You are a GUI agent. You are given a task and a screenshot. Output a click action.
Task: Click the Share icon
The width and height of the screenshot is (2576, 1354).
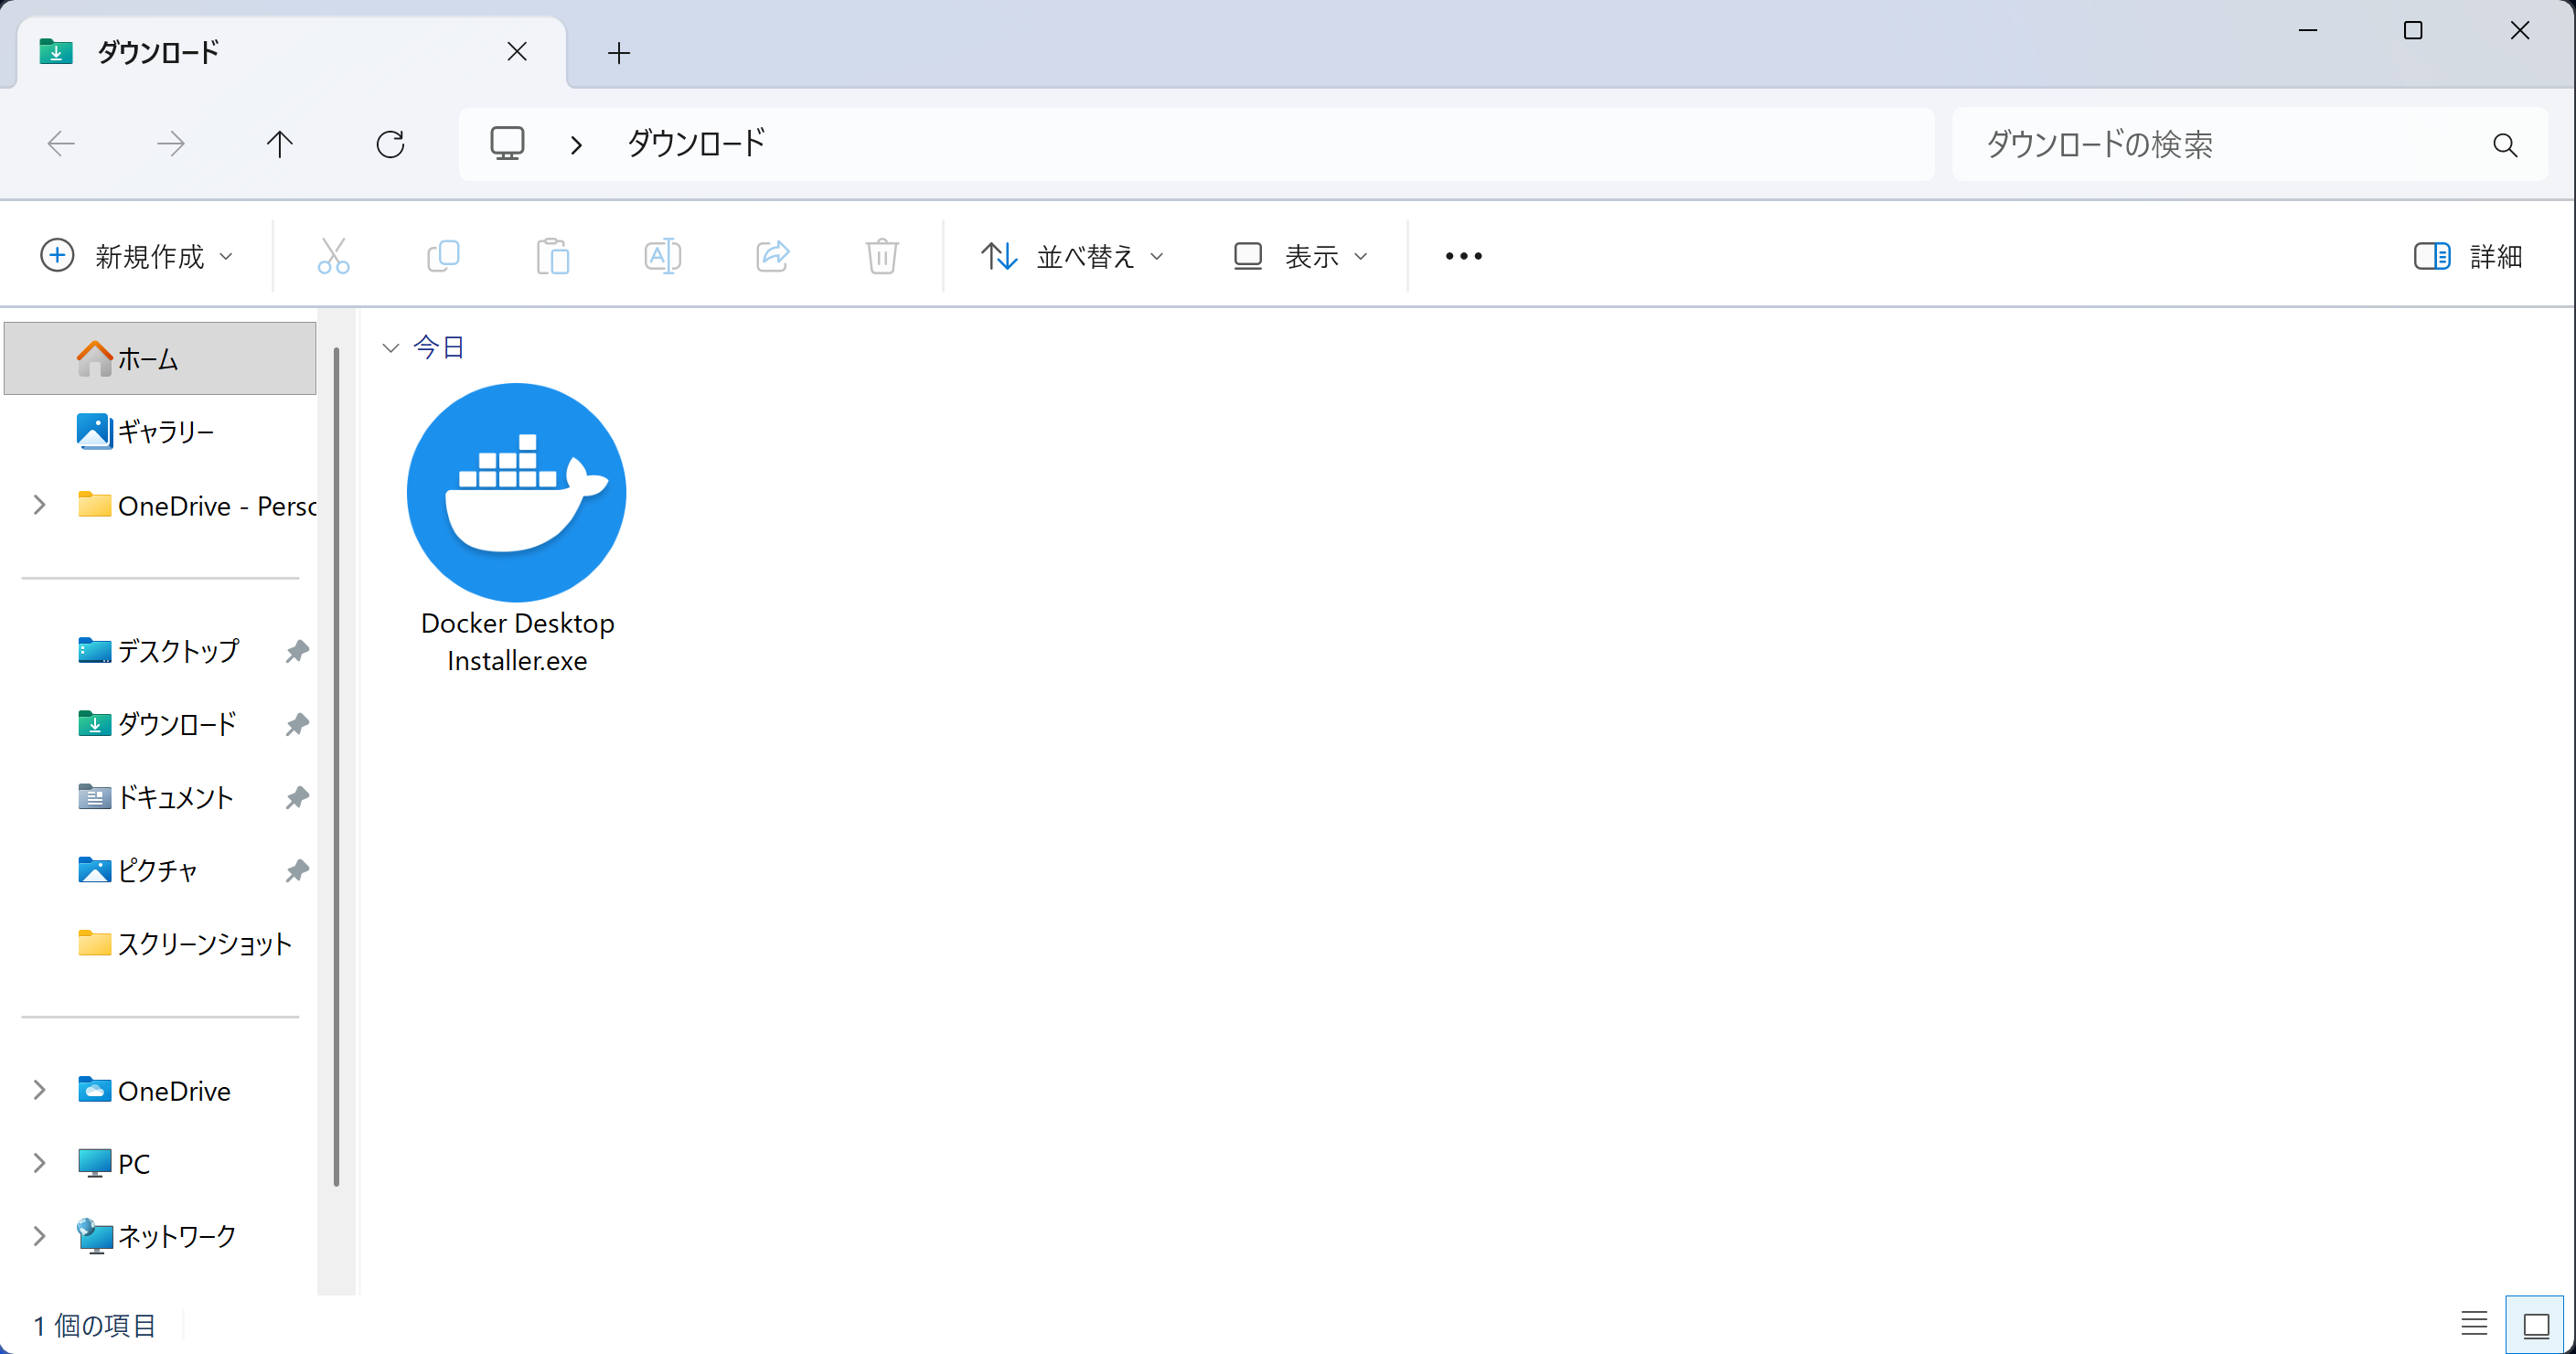point(772,256)
